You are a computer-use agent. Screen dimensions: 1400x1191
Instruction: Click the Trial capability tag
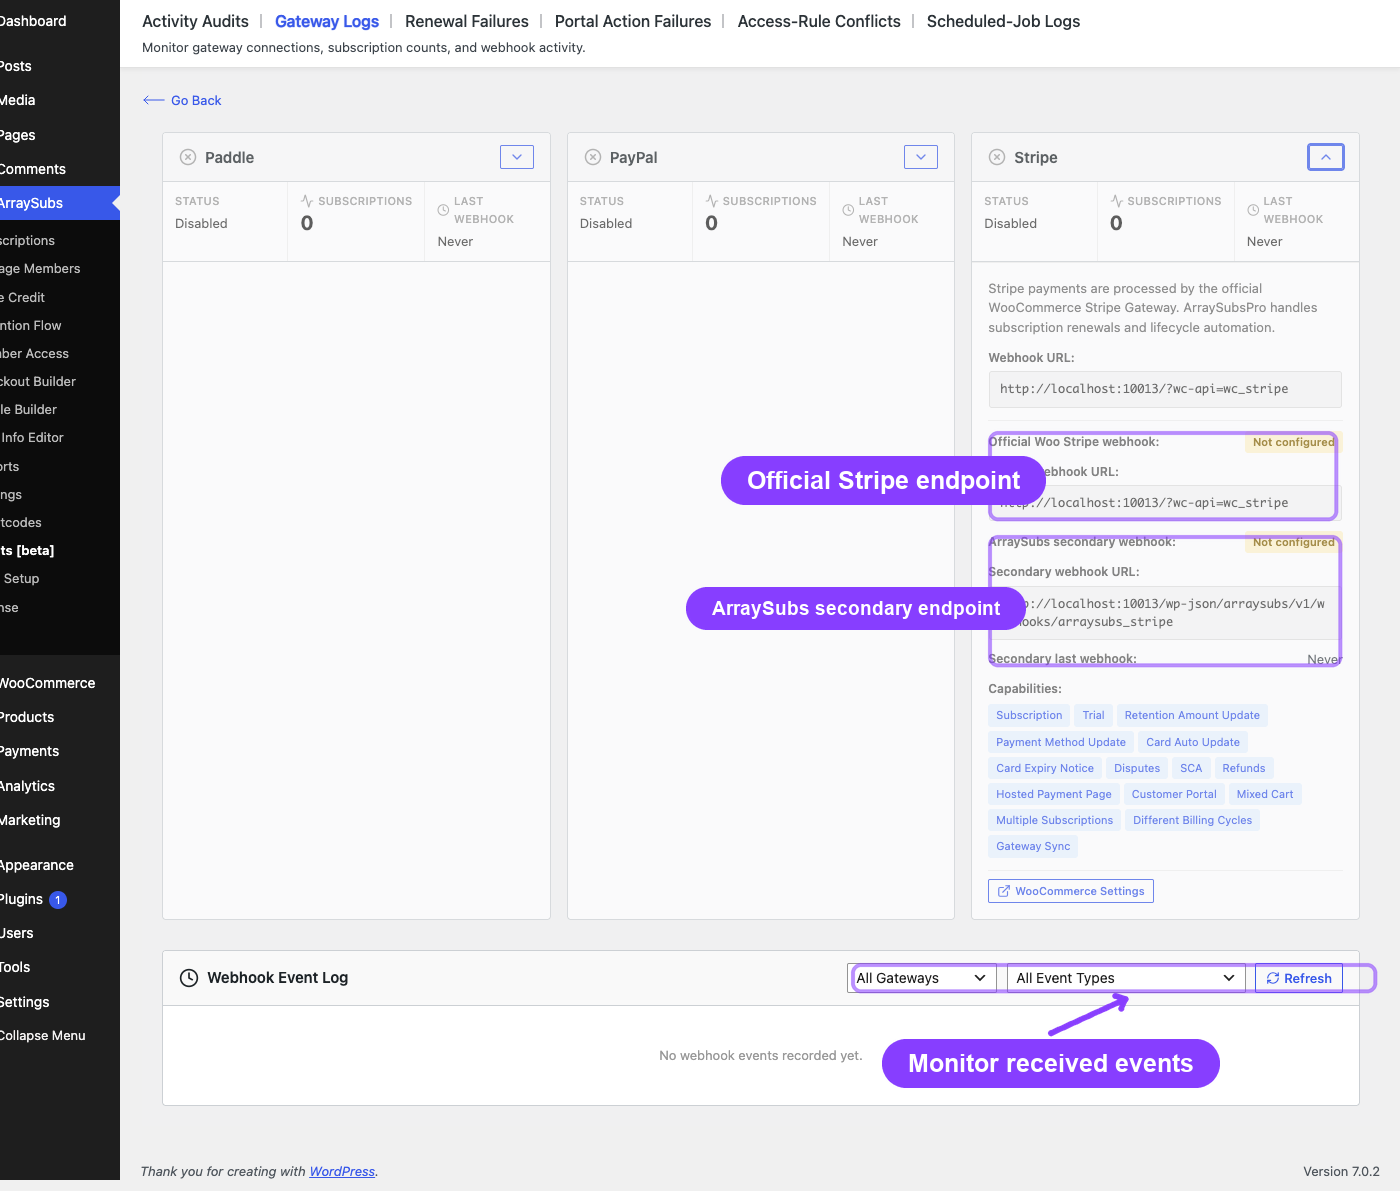coord(1093,715)
